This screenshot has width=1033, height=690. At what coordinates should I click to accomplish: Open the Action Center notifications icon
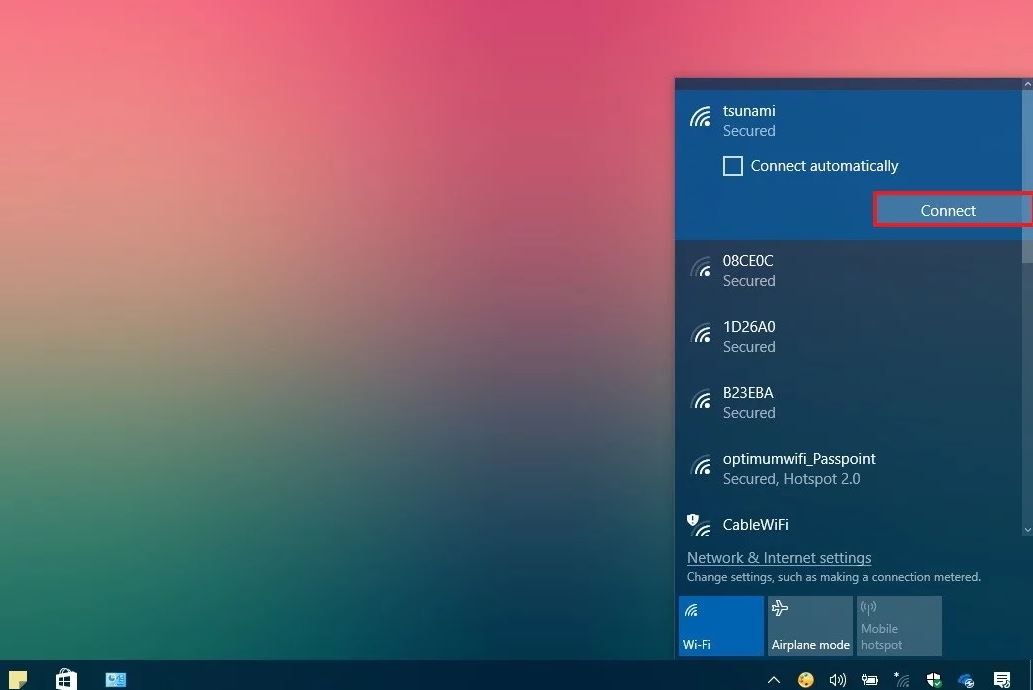1002,679
